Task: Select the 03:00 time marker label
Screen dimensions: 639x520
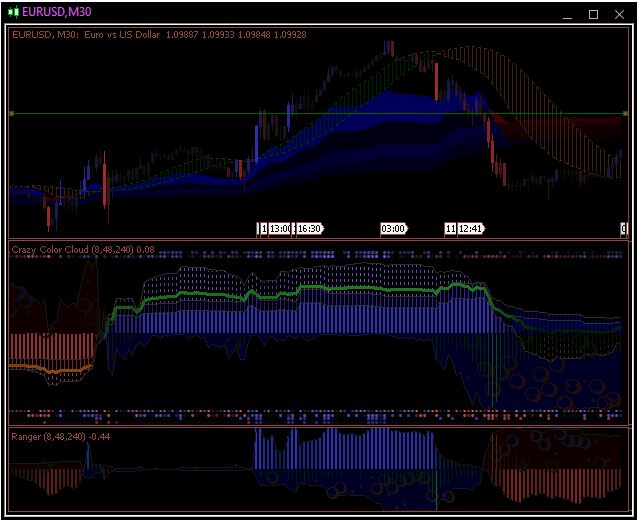Action: click(393, 229)
